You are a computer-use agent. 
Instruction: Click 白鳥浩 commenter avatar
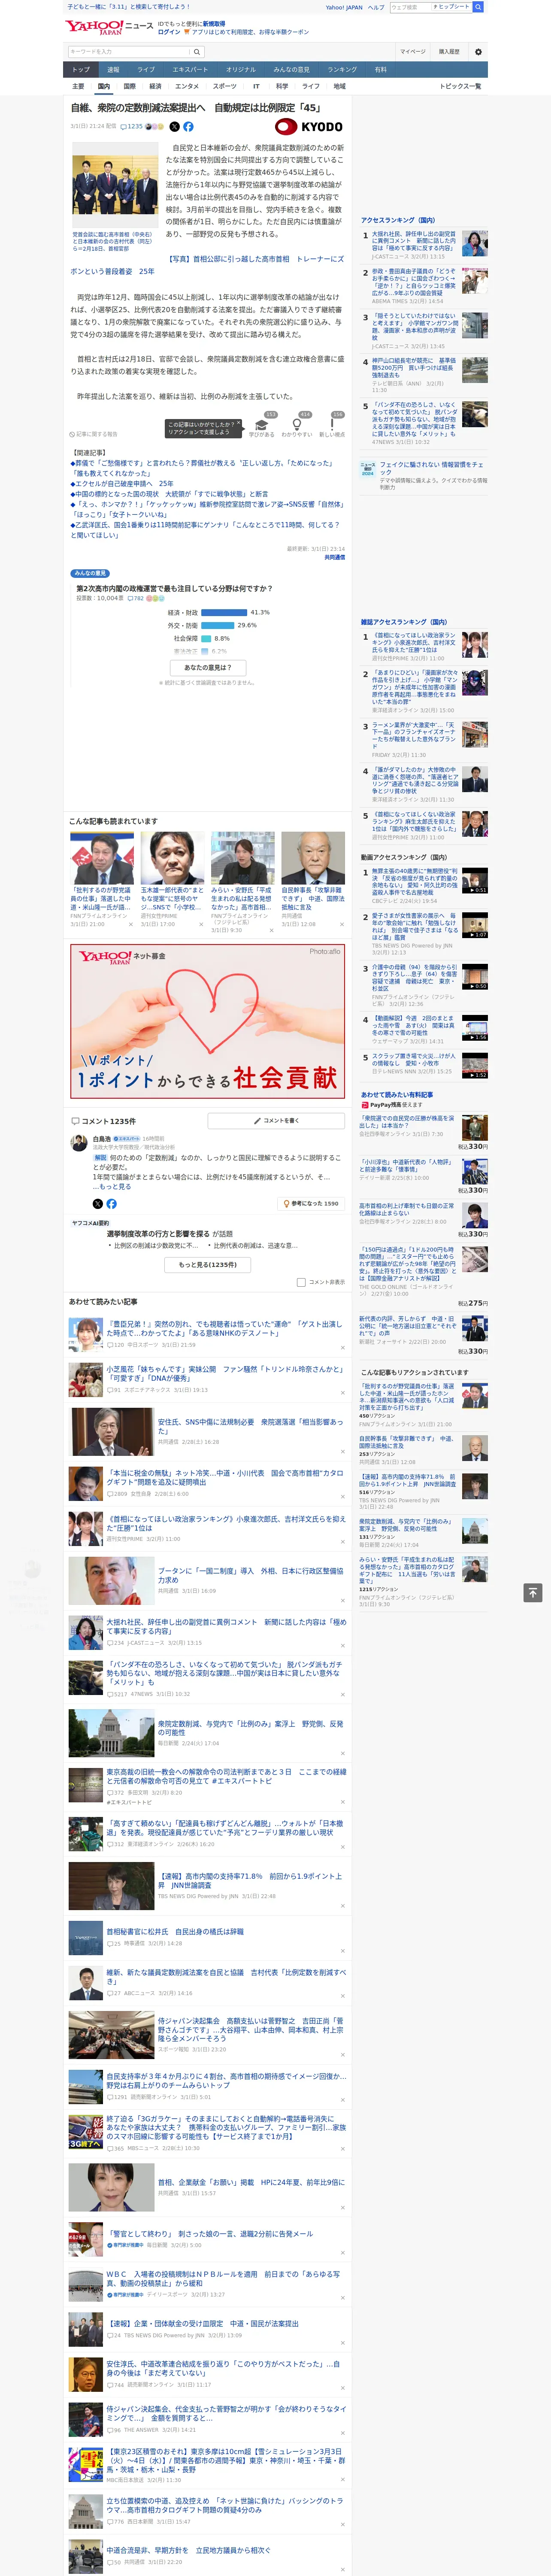[79, 1143]
